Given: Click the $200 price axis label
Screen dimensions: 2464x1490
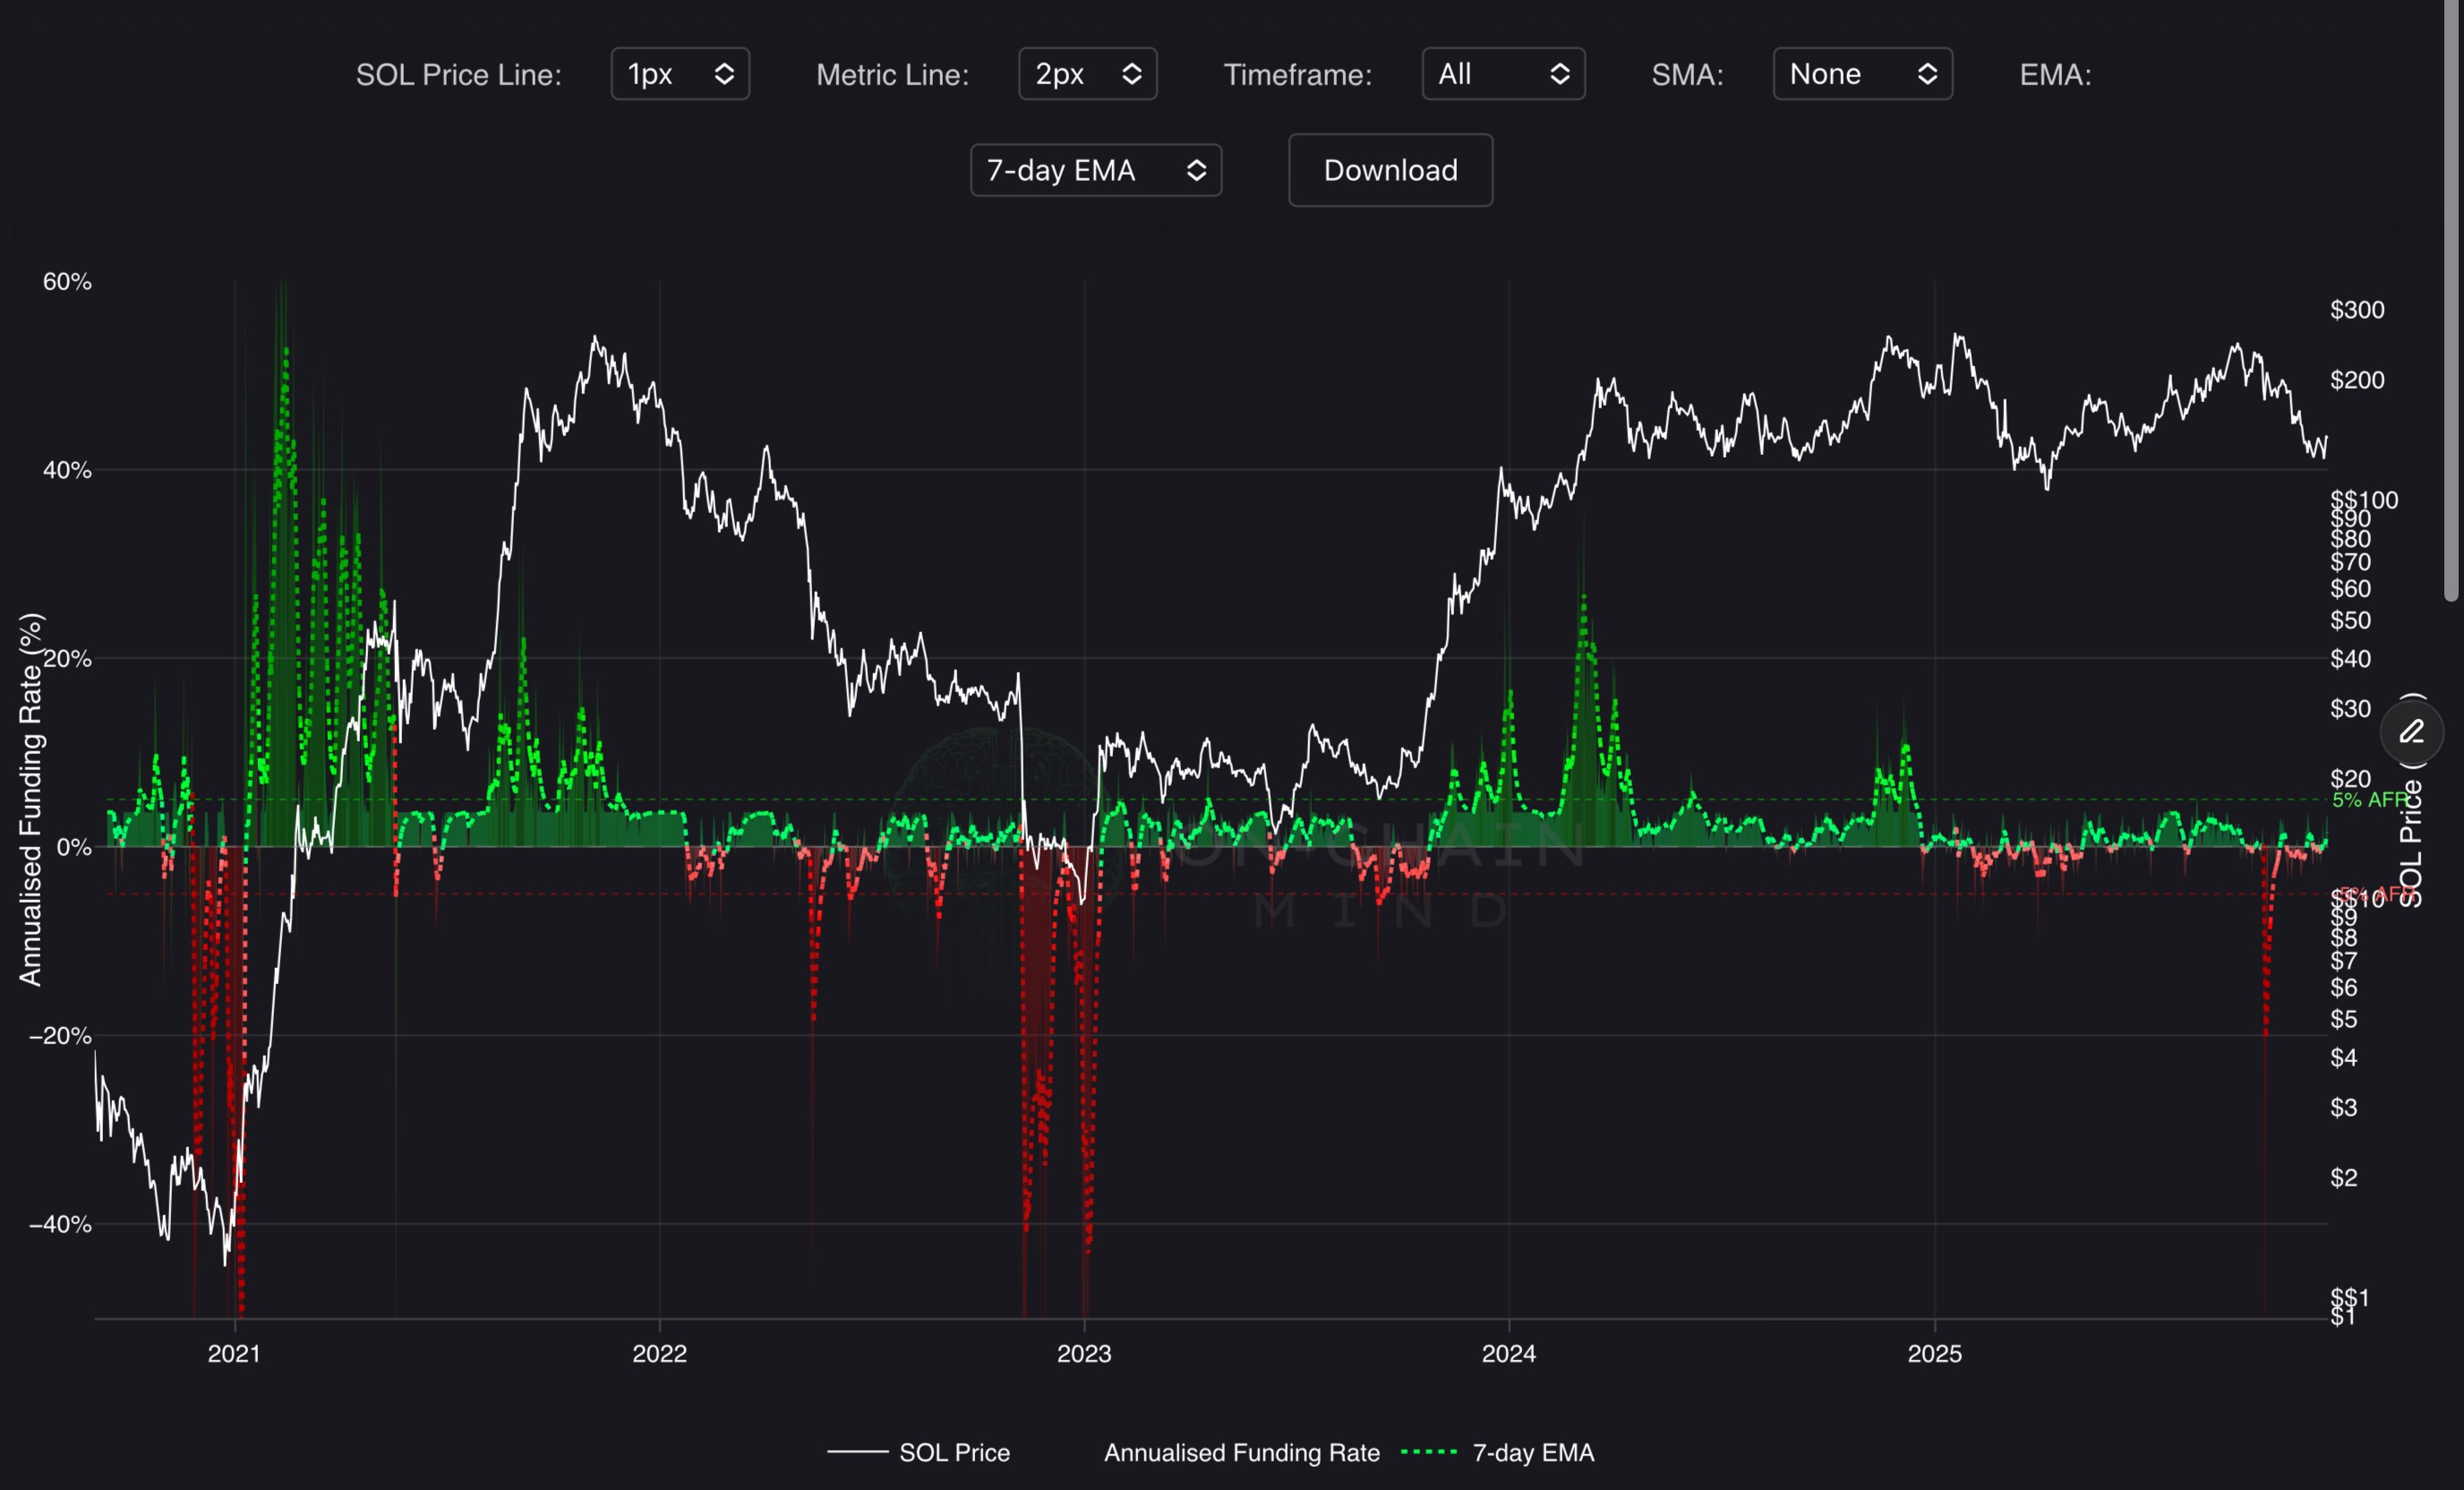Looking at the screenshot, I should coord(2357,380).
